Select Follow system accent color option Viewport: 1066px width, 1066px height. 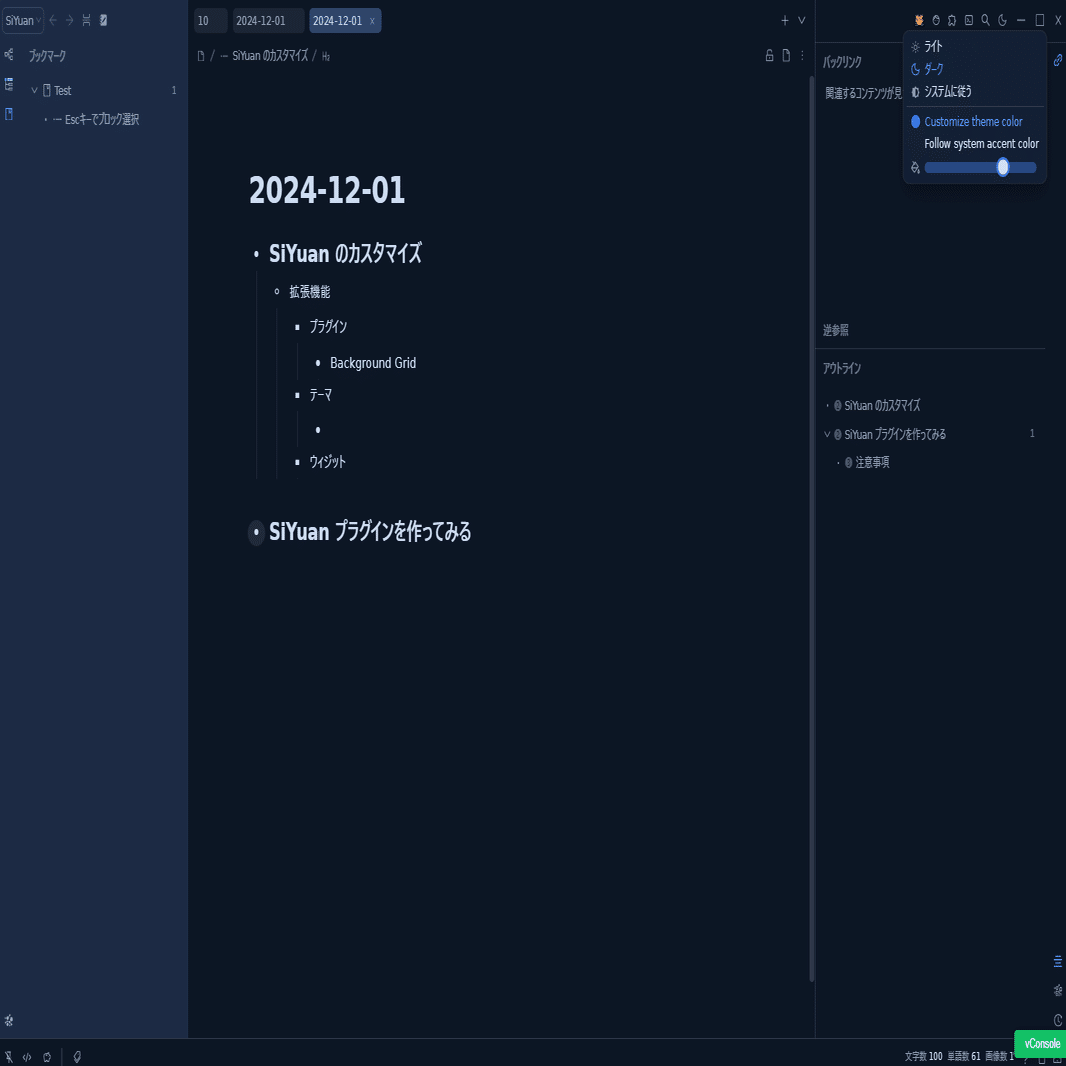tap(975, 144)
